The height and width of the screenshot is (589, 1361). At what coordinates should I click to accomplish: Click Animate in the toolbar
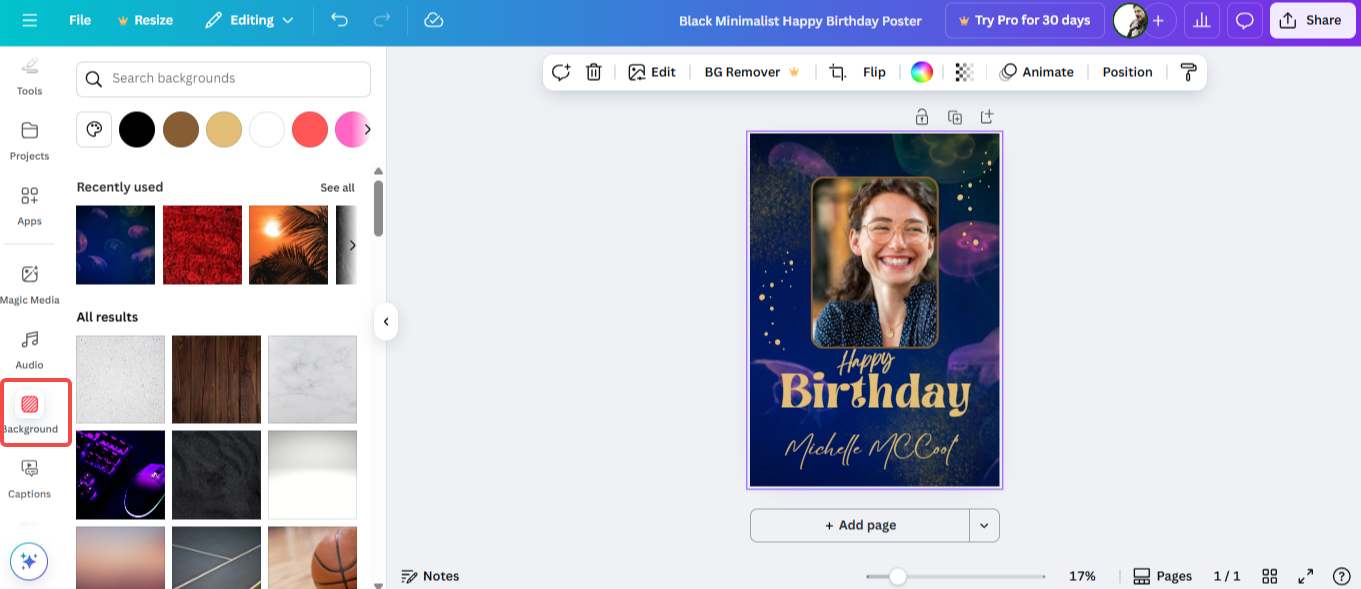coord(1037,72)
